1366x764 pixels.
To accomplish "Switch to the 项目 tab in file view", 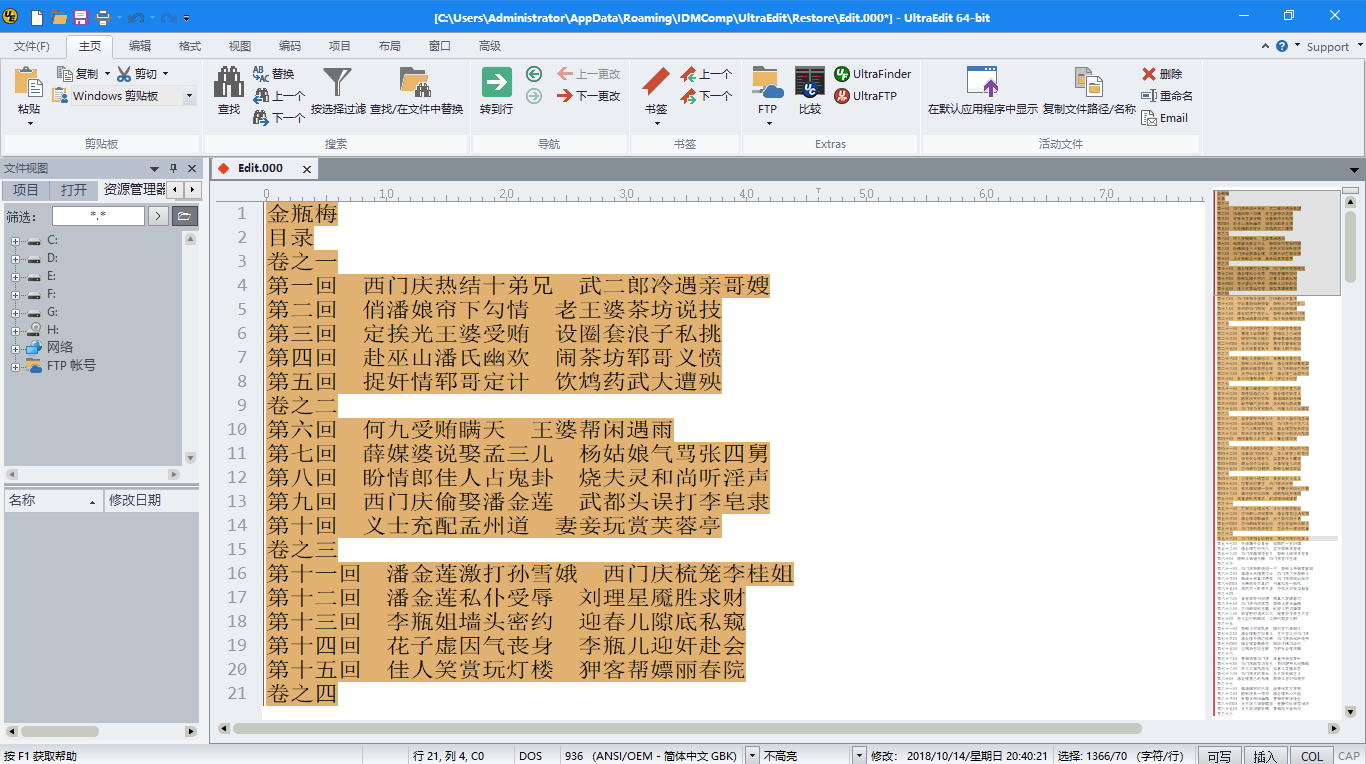I will pyautogui.click(x=26, y=190).
